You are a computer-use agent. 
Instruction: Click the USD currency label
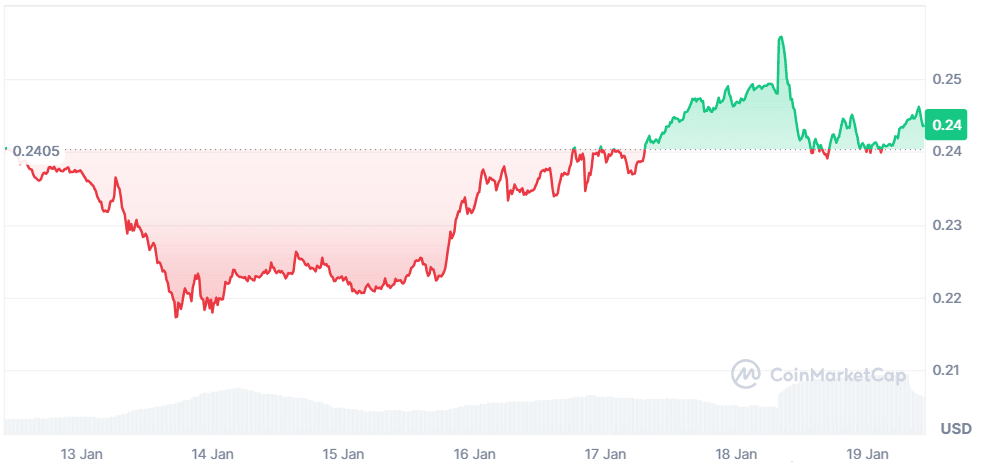click(x=955, y=429)
